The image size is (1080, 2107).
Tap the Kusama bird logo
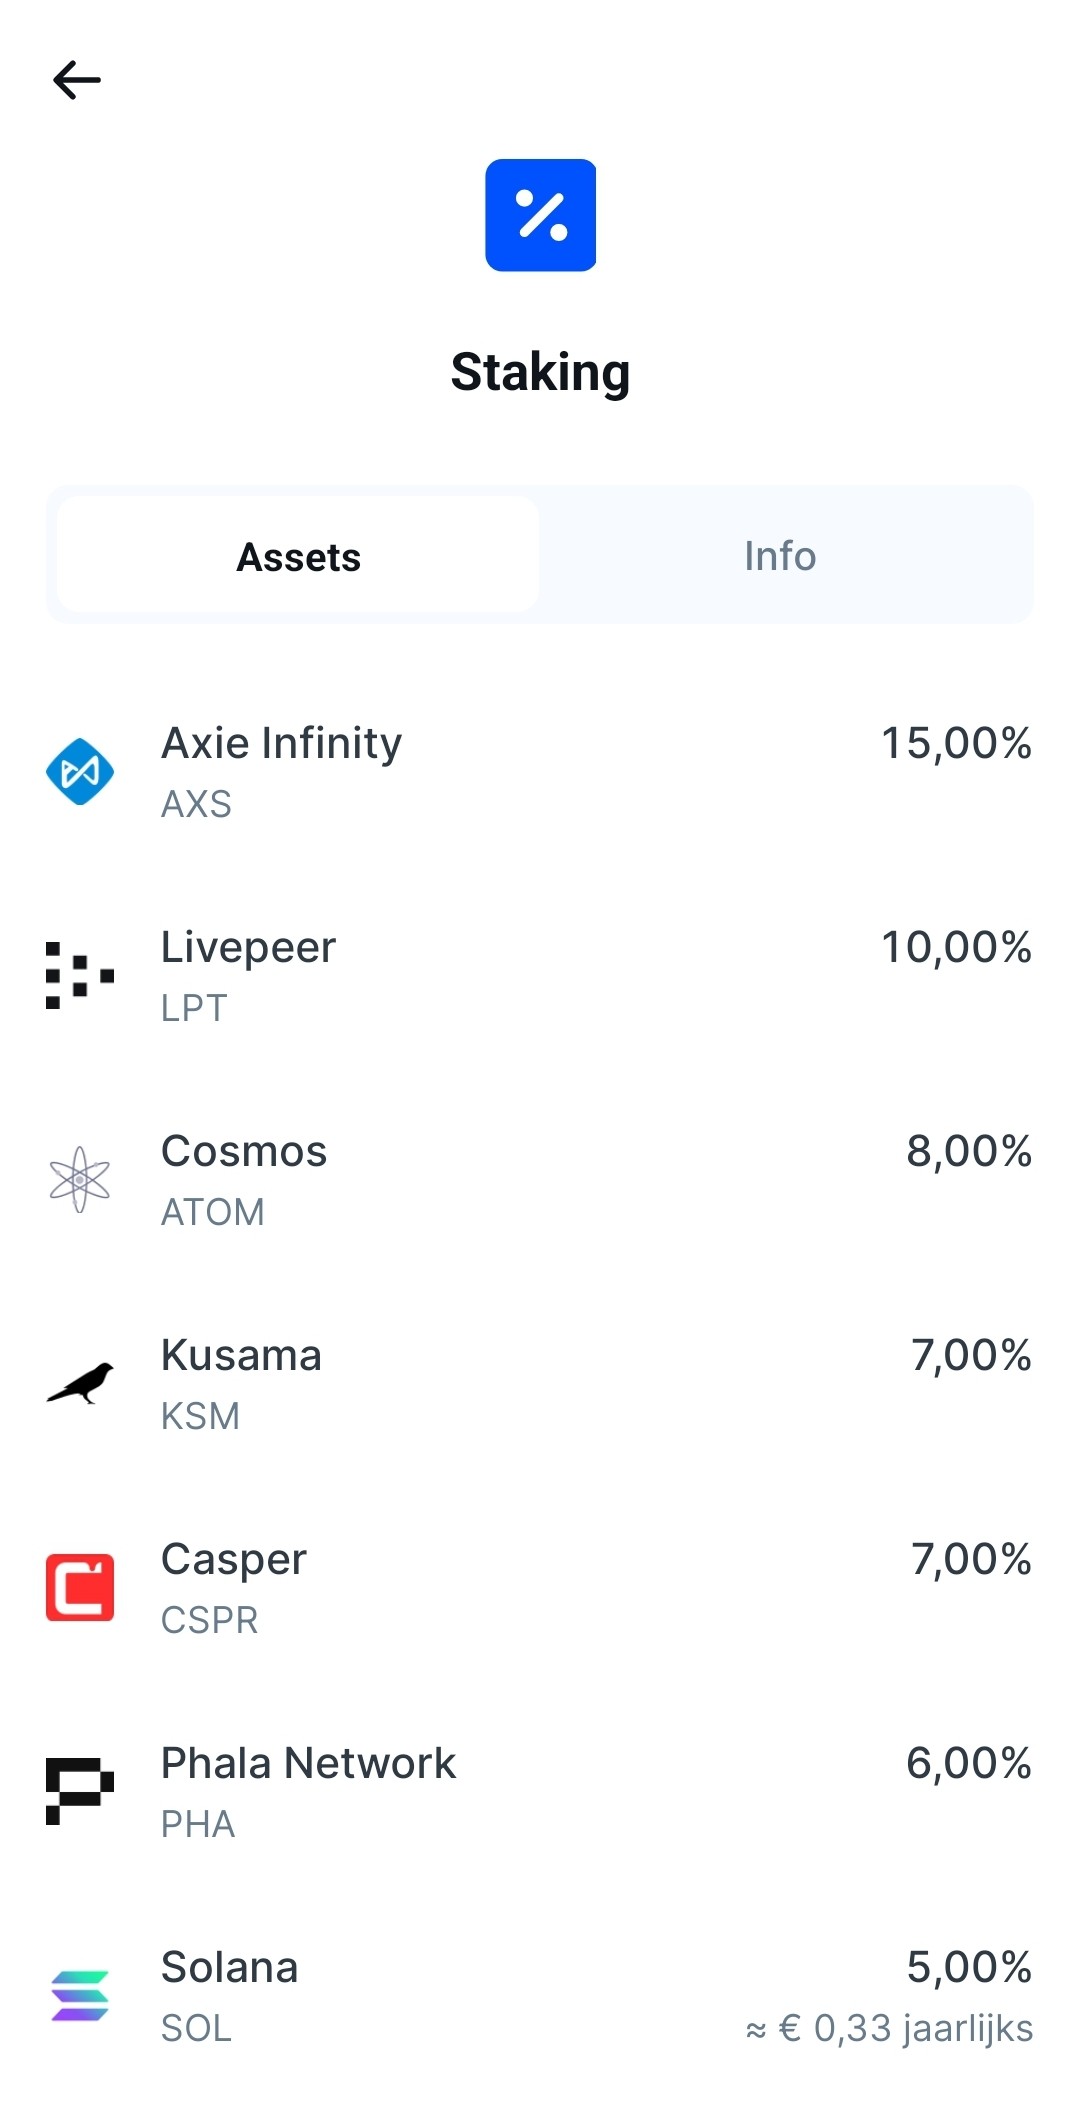pos(80,1384)
